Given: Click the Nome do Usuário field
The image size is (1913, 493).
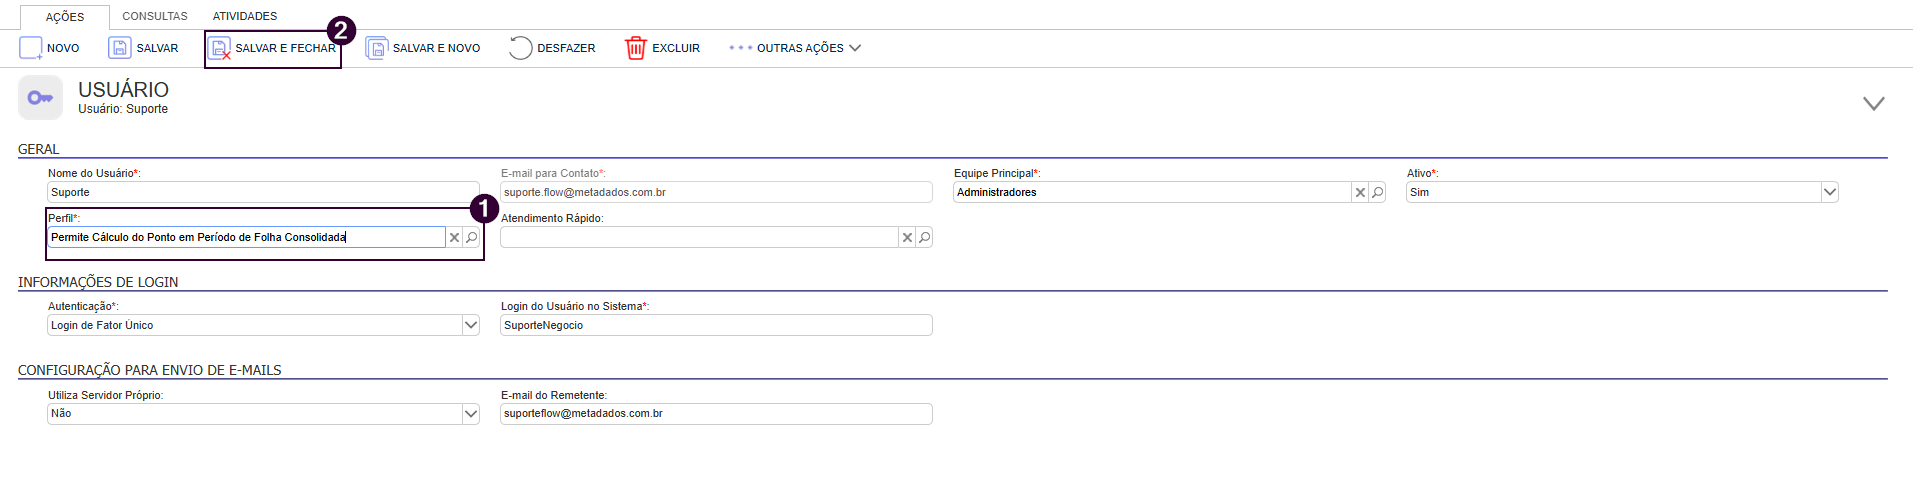Looking at the screenshot, I should click(263, 192).
